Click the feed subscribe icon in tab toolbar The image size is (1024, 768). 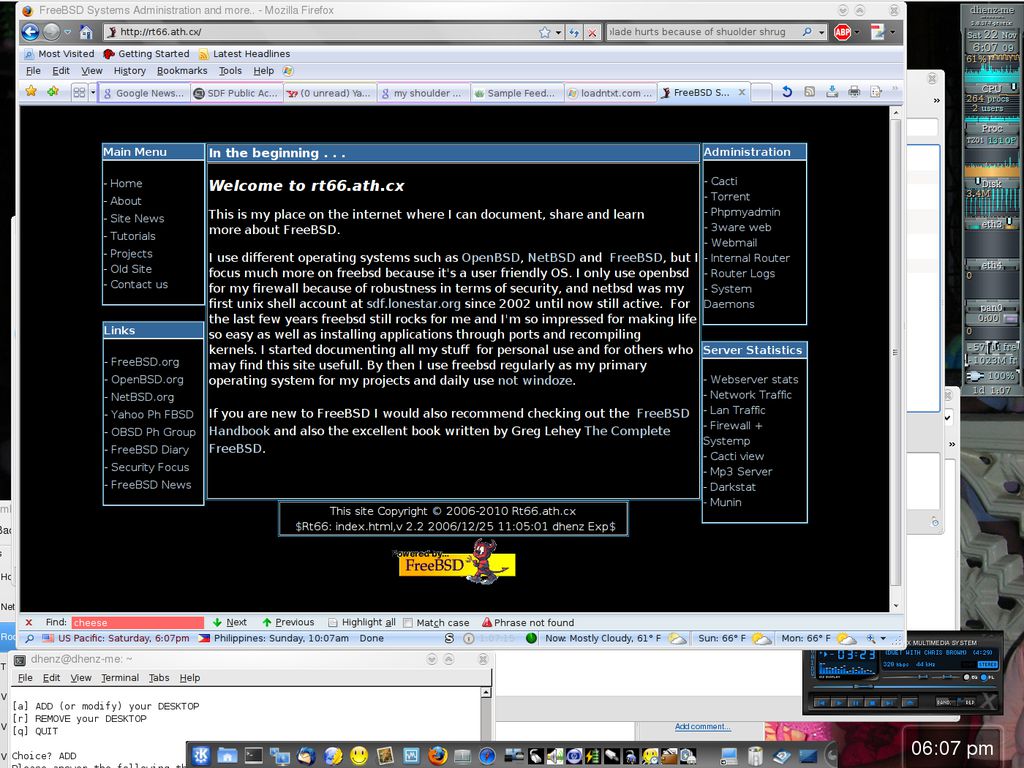[809, 92]
